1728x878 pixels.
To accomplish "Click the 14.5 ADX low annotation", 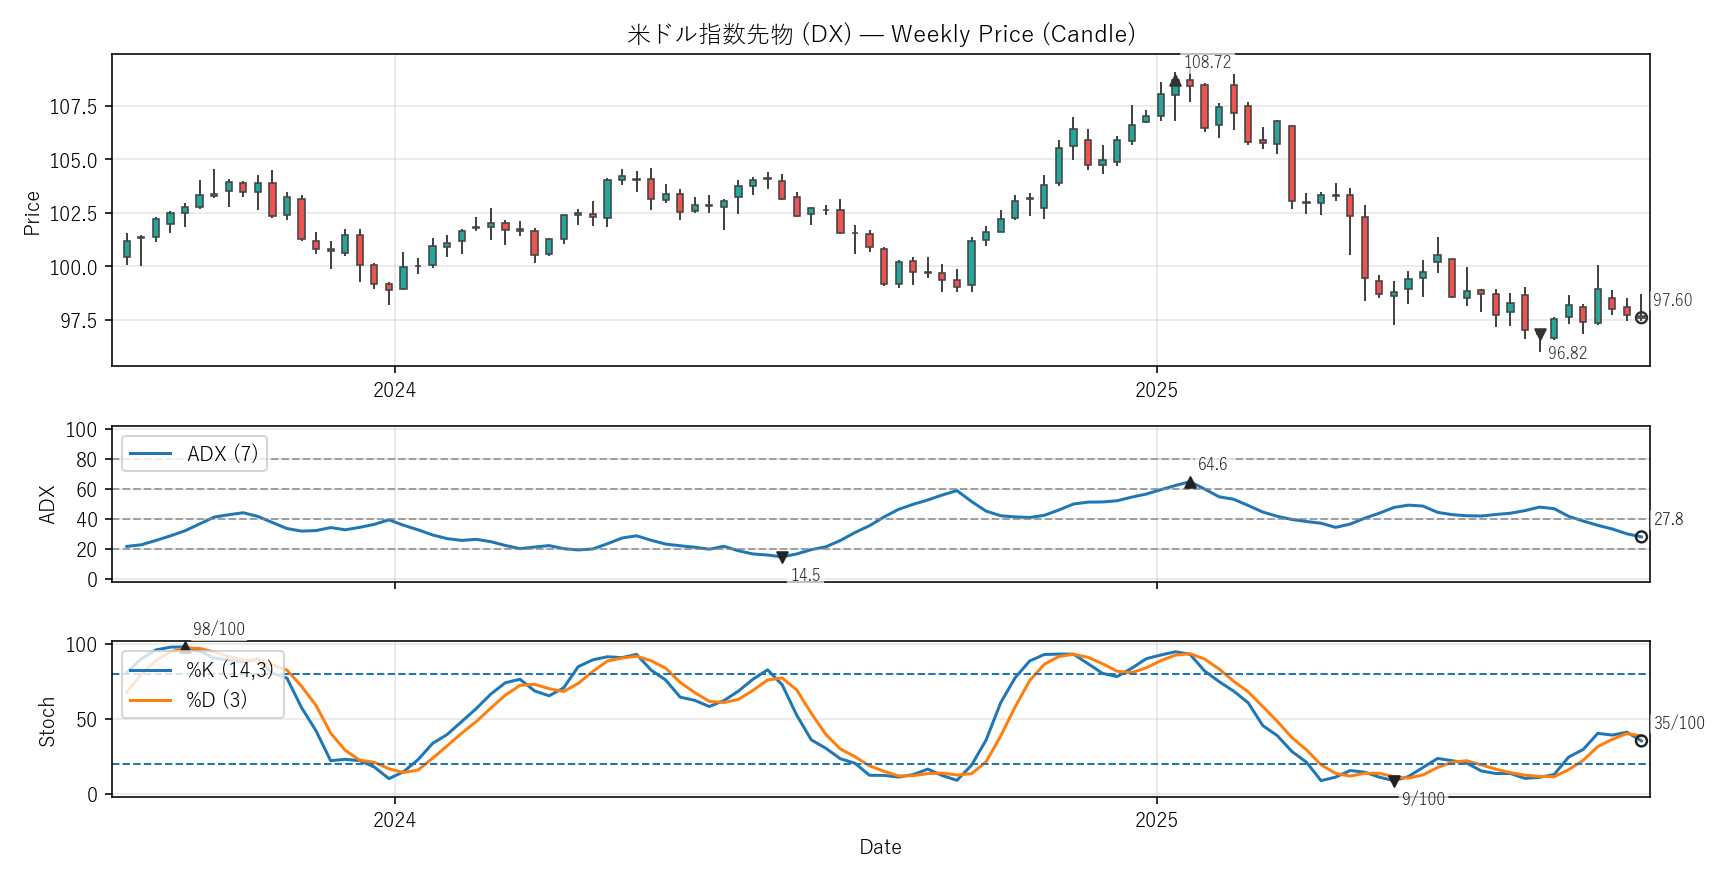I will 805,575.
